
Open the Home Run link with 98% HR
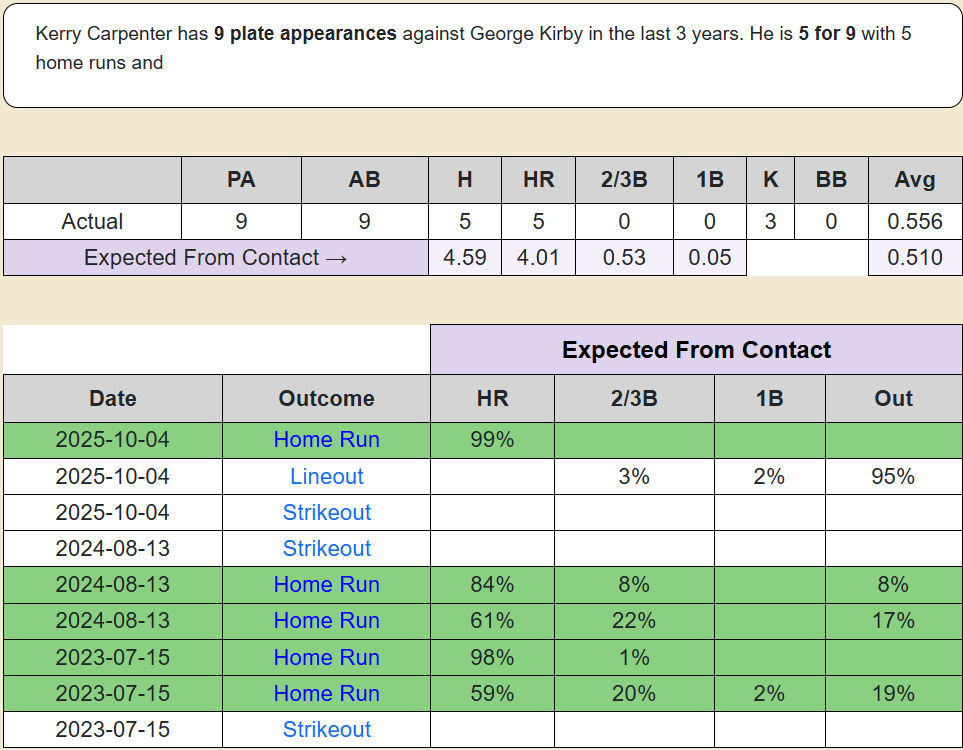tap(326, 657)
